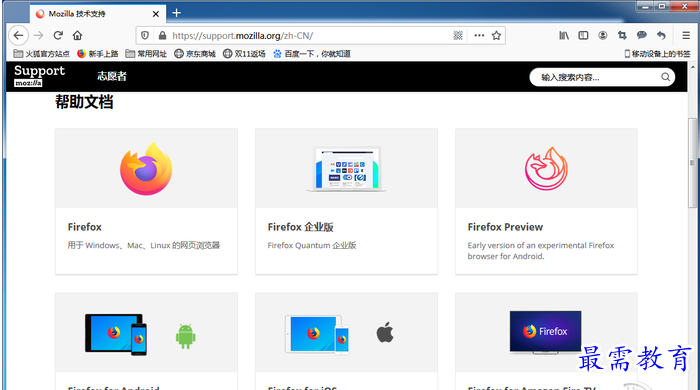Open a new tab with plus button
The width and height of the screenshot is (700, 390).
coord(176,13)
